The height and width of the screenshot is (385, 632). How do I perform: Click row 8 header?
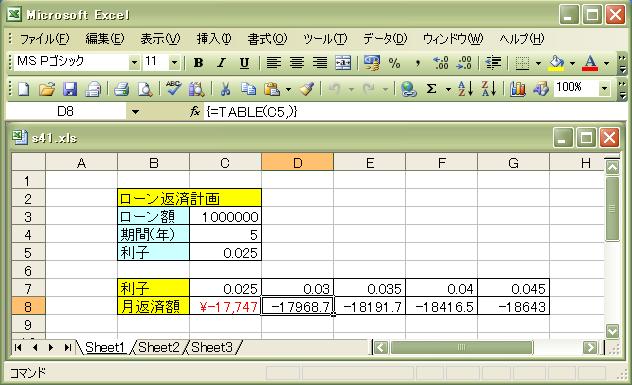(x=28, y=307)
